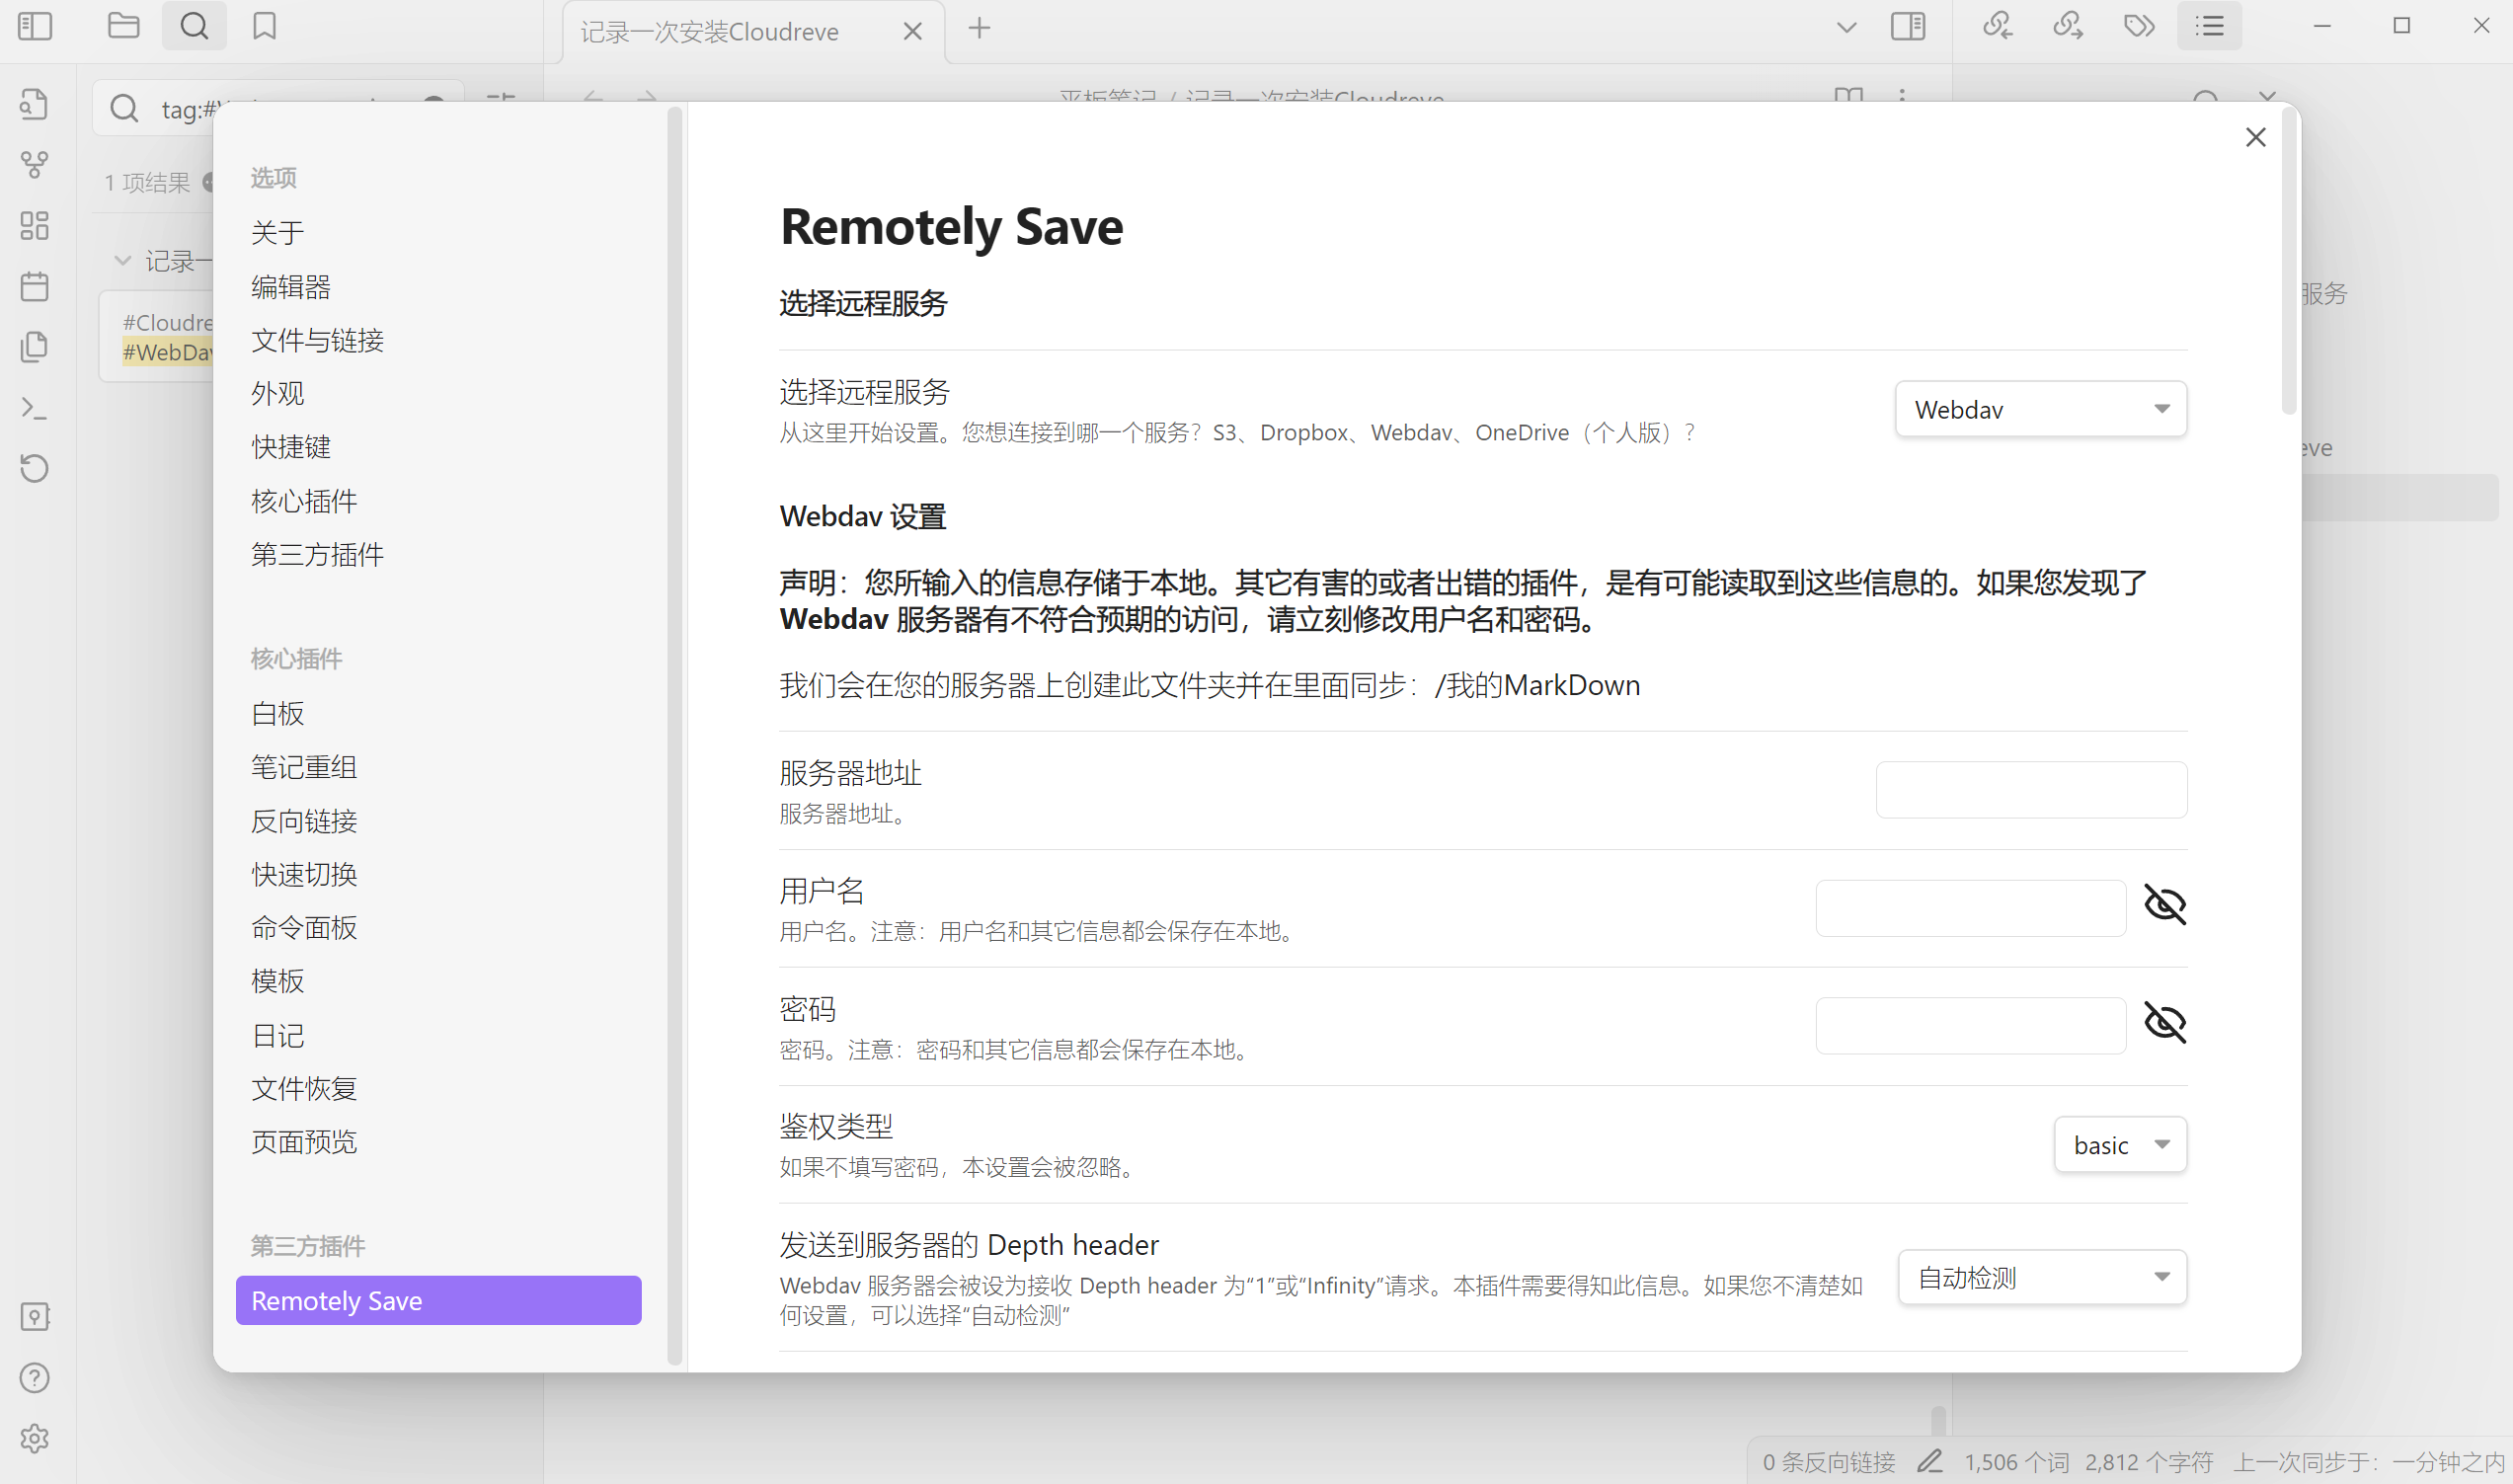Toggle username visibility eye icon
This screenshot has width=2513, height=1484.
pos(2165,905)
